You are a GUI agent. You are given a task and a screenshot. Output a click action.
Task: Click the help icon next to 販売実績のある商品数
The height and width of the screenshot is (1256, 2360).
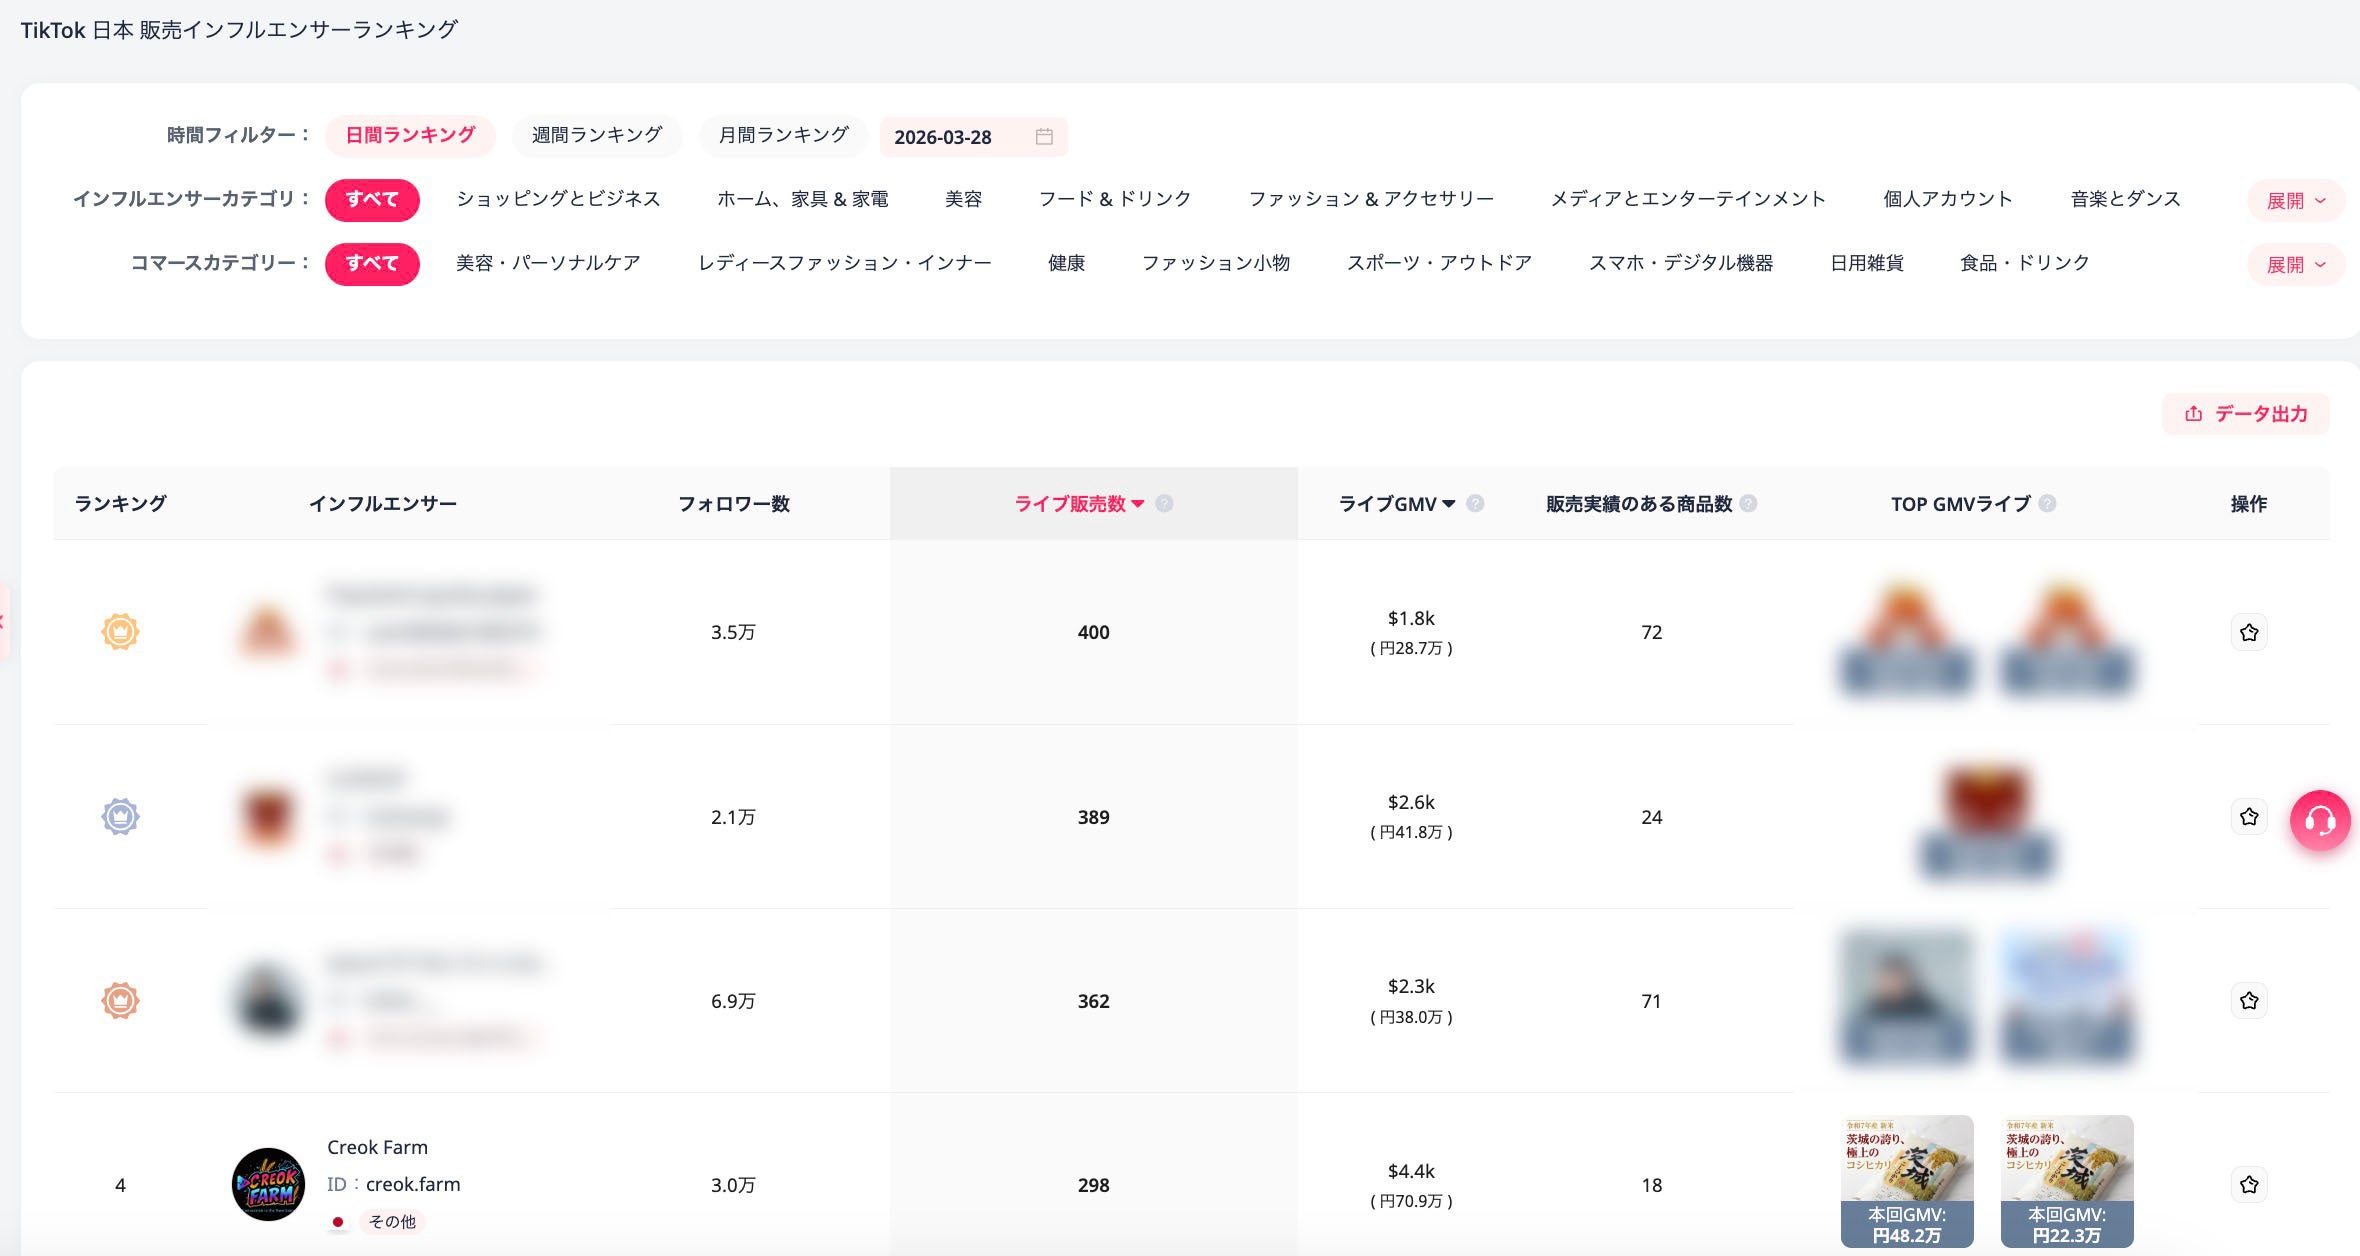[1748, 504]
